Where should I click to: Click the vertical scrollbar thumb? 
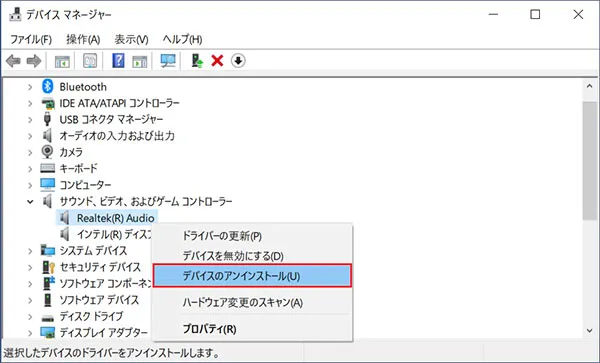coord(589,161)
